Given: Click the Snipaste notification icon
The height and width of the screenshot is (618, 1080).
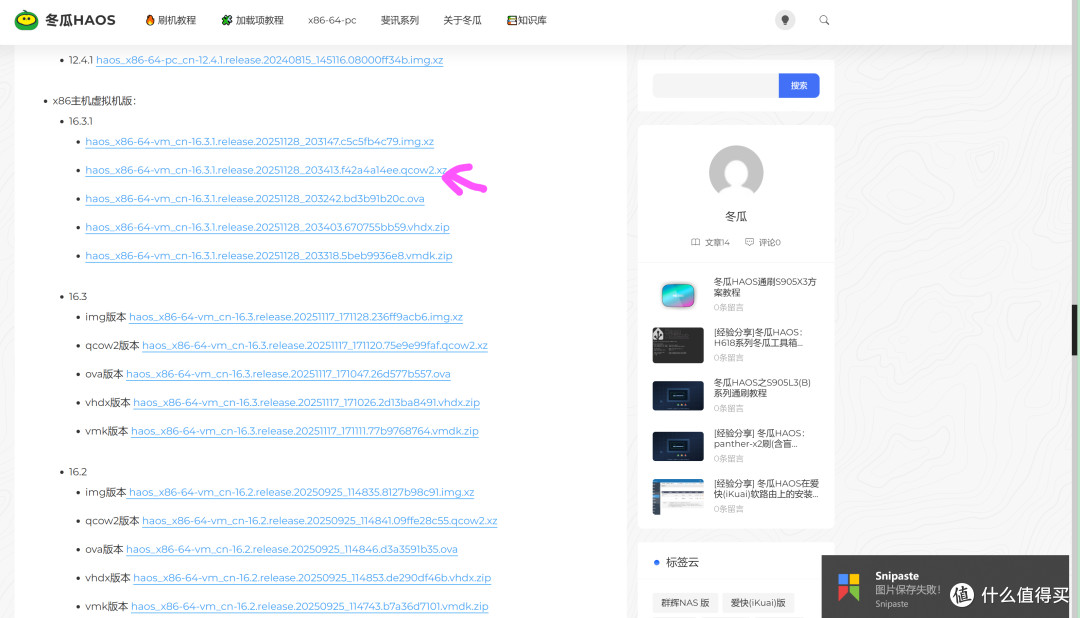Looking at the screenshot, I should pos(849,588).
